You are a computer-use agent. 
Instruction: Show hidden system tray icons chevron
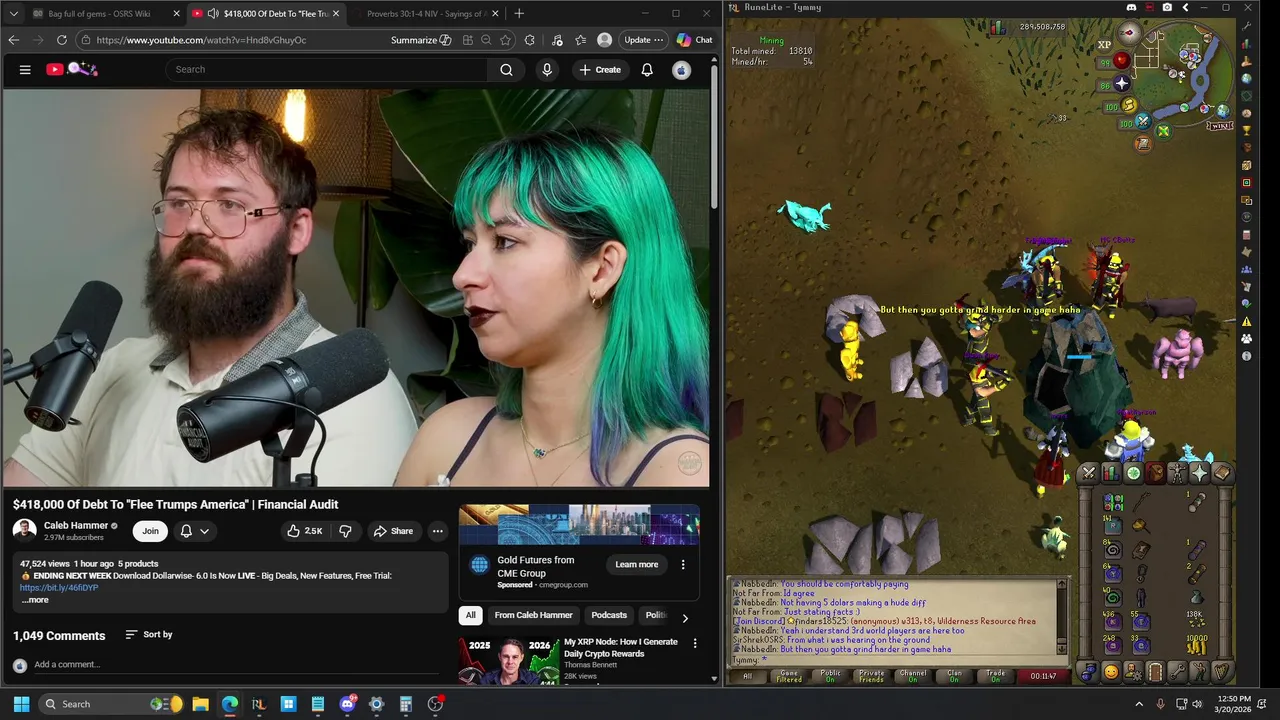click(1139, 704)
